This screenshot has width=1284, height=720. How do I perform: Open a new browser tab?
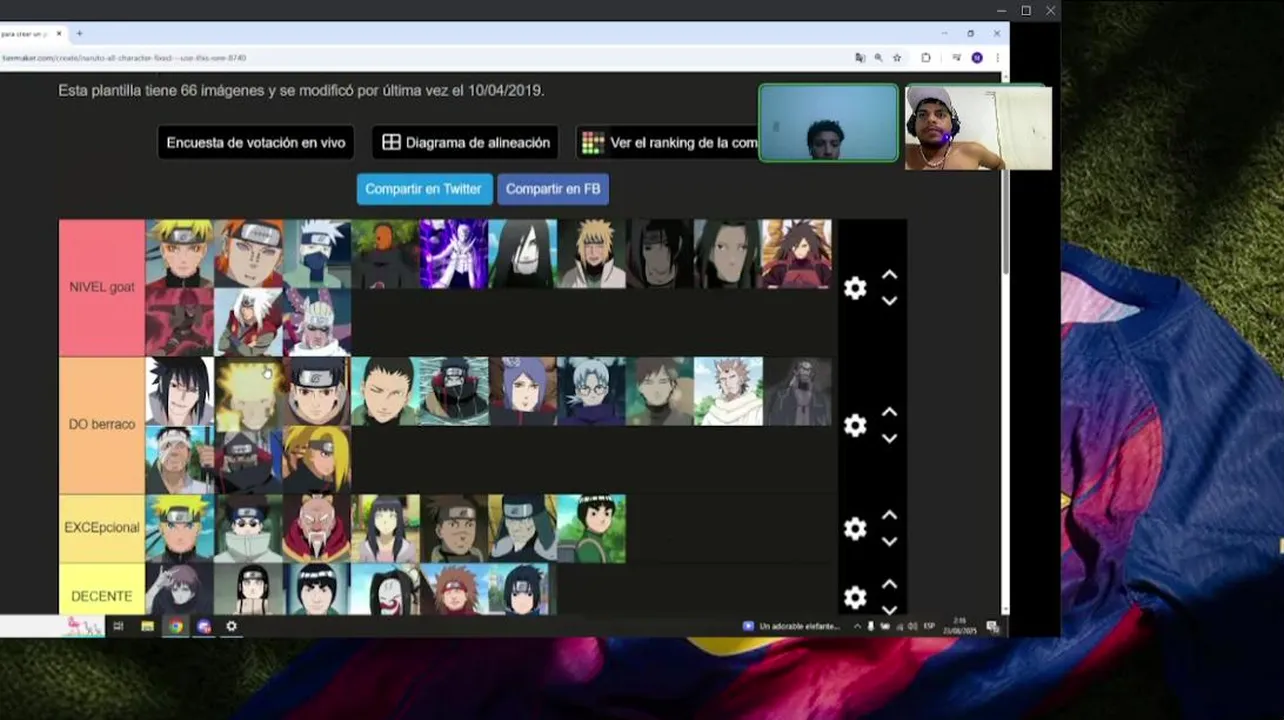coord(80,33)
